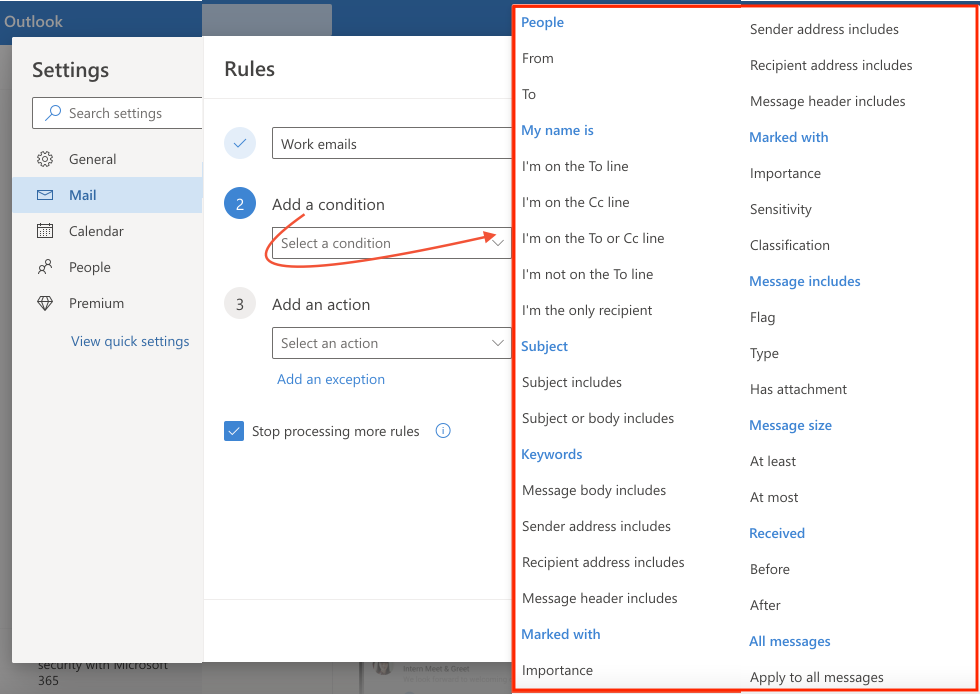Image resolution: width=980 pixels, height=694 pixels.
Task: Select Before under Received conditions
Action: coord(769,569)
